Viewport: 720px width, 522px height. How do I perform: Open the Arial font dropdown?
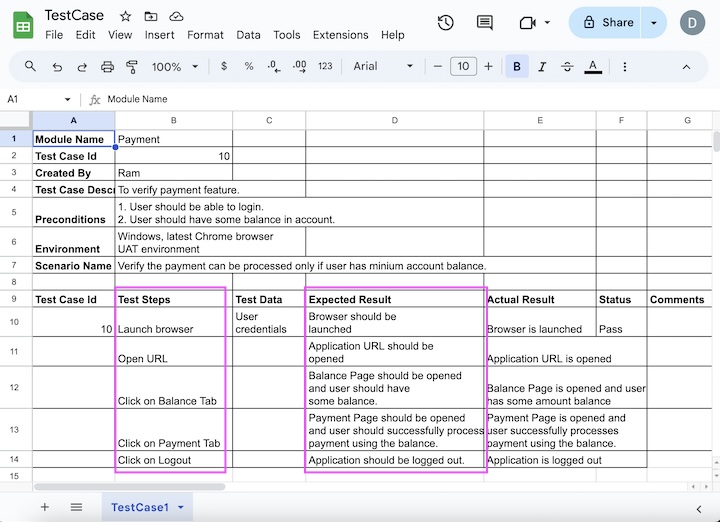(x=383, y=67)
